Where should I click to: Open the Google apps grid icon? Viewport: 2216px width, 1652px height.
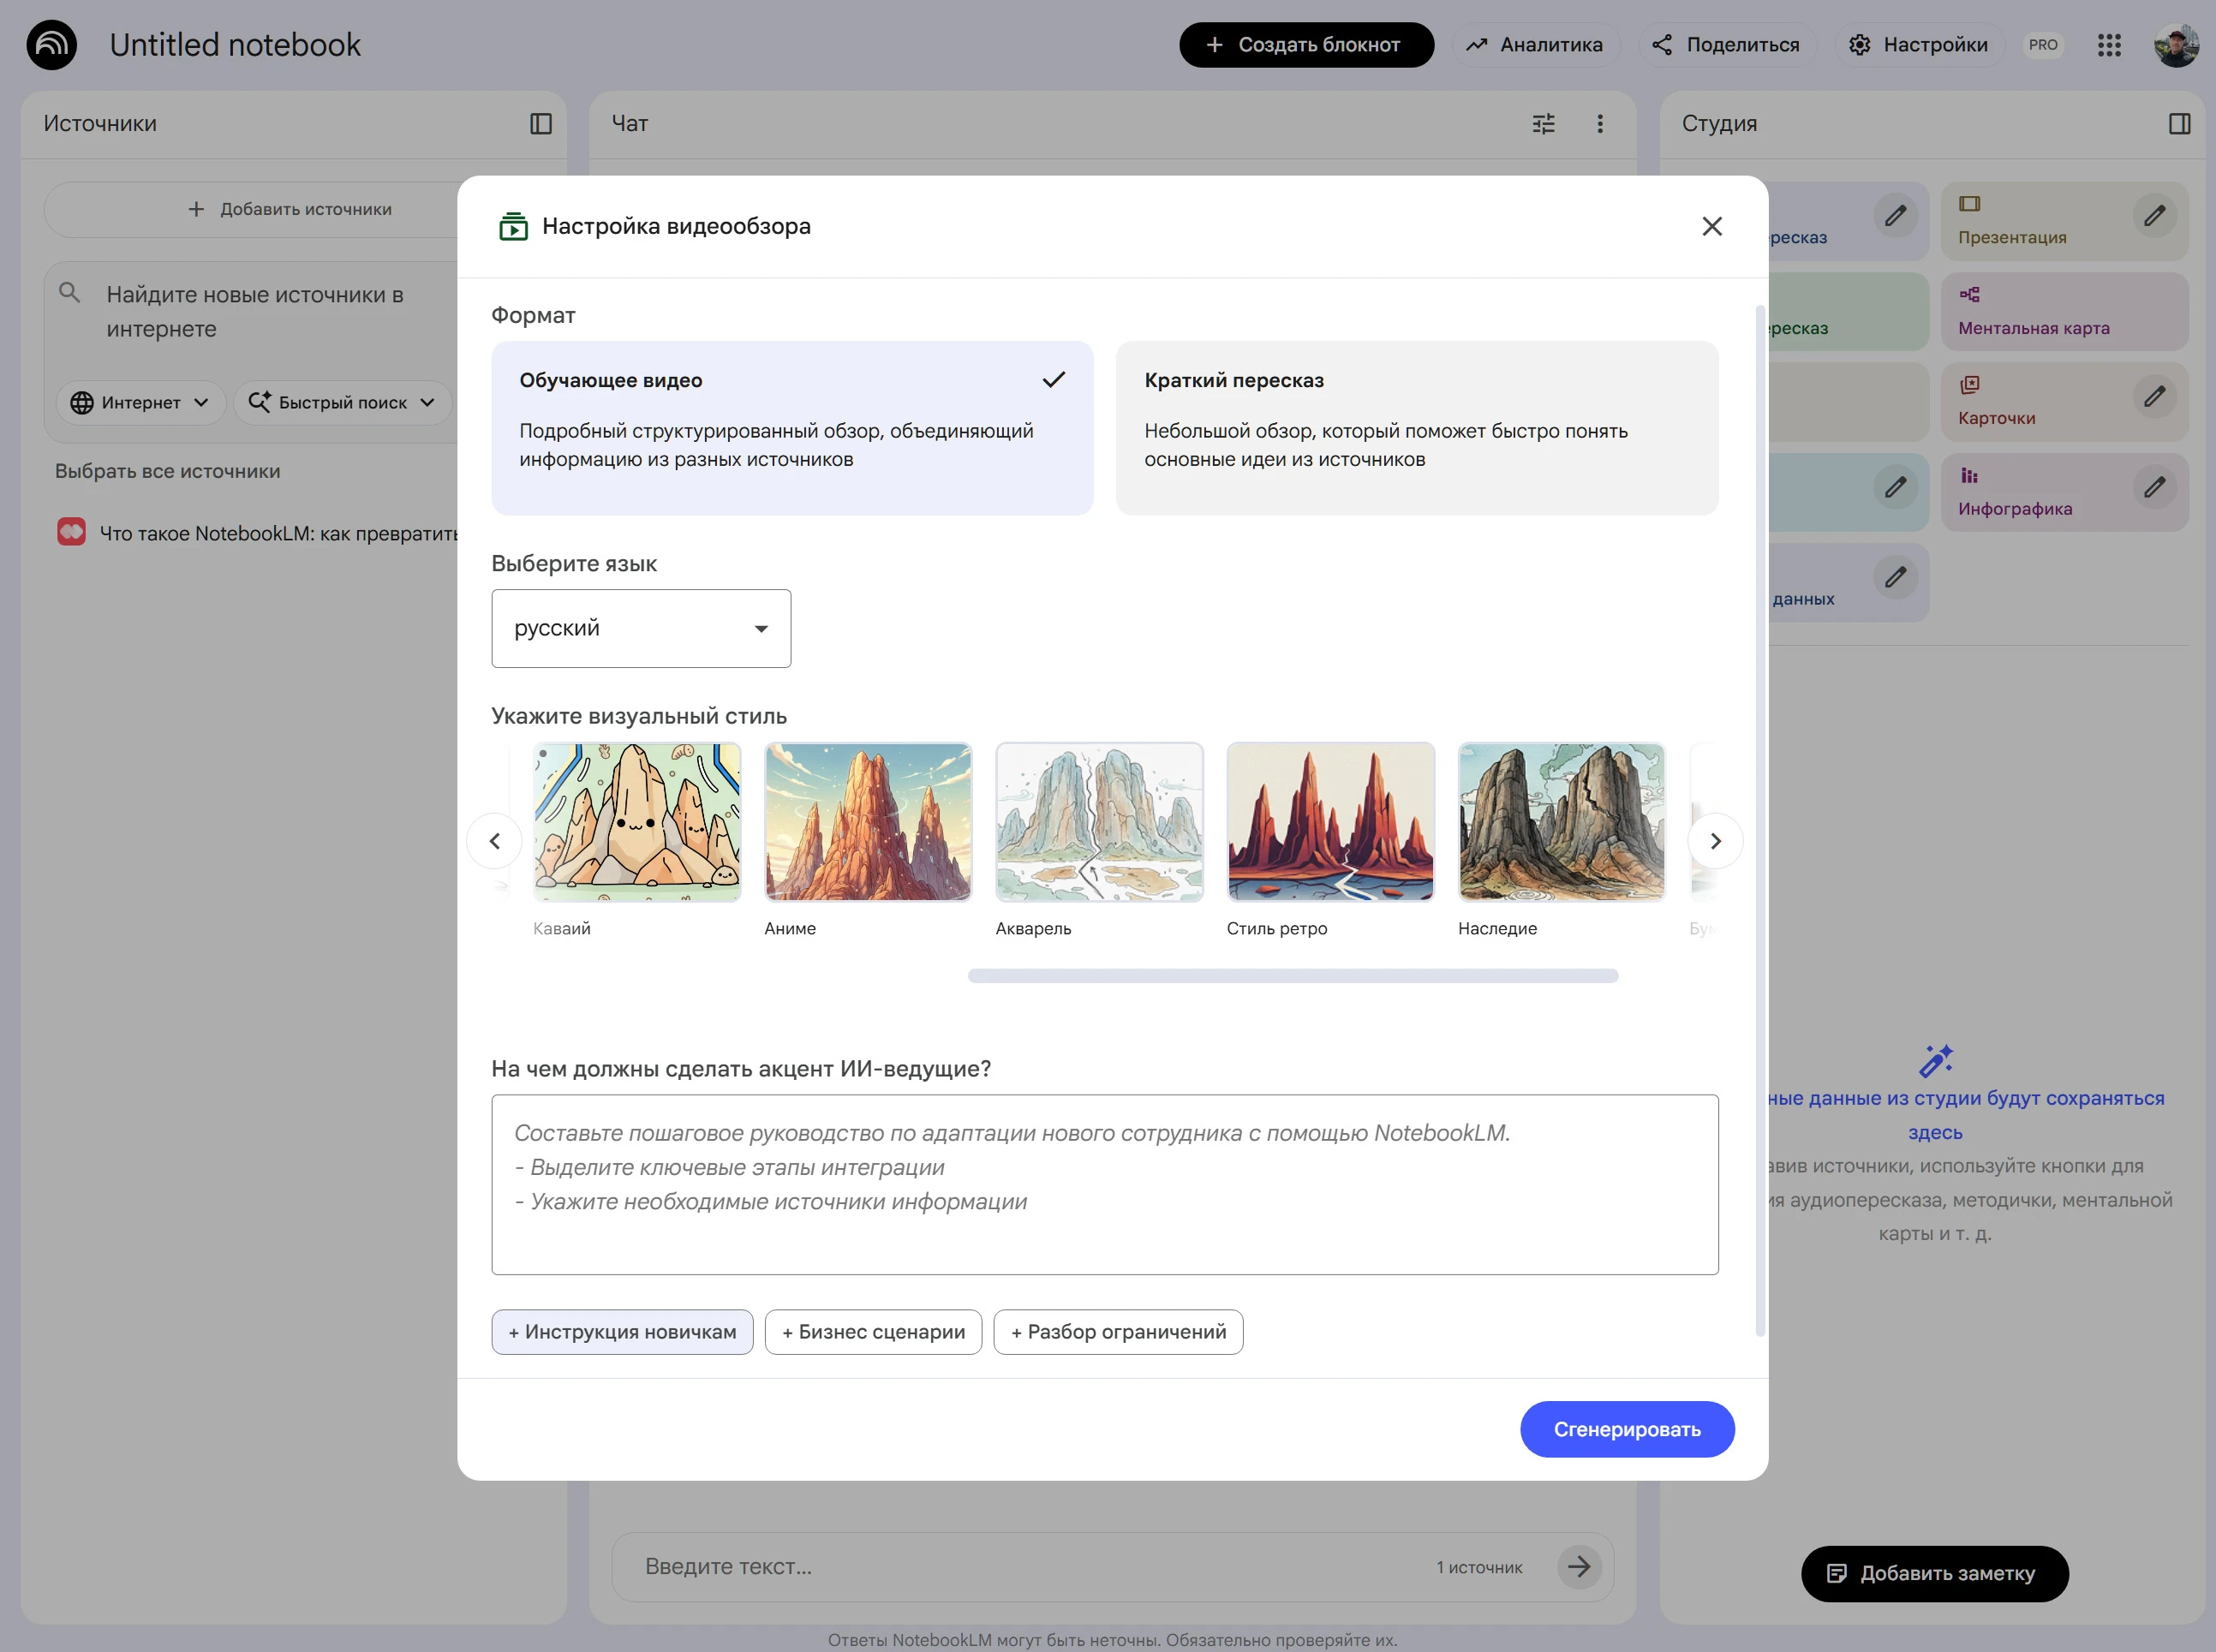coord(2109,45)
